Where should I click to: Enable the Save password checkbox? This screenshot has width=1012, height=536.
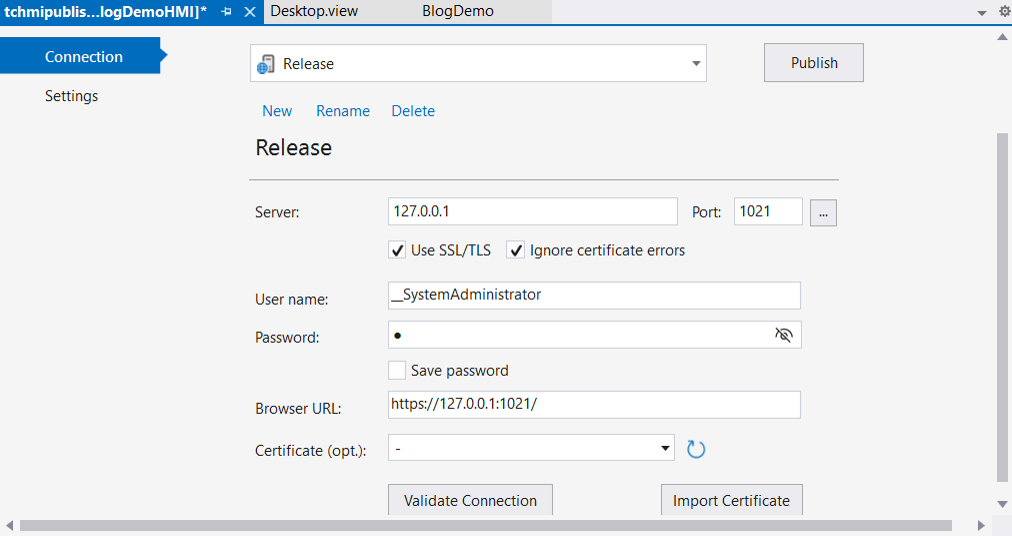pos(397,371)
